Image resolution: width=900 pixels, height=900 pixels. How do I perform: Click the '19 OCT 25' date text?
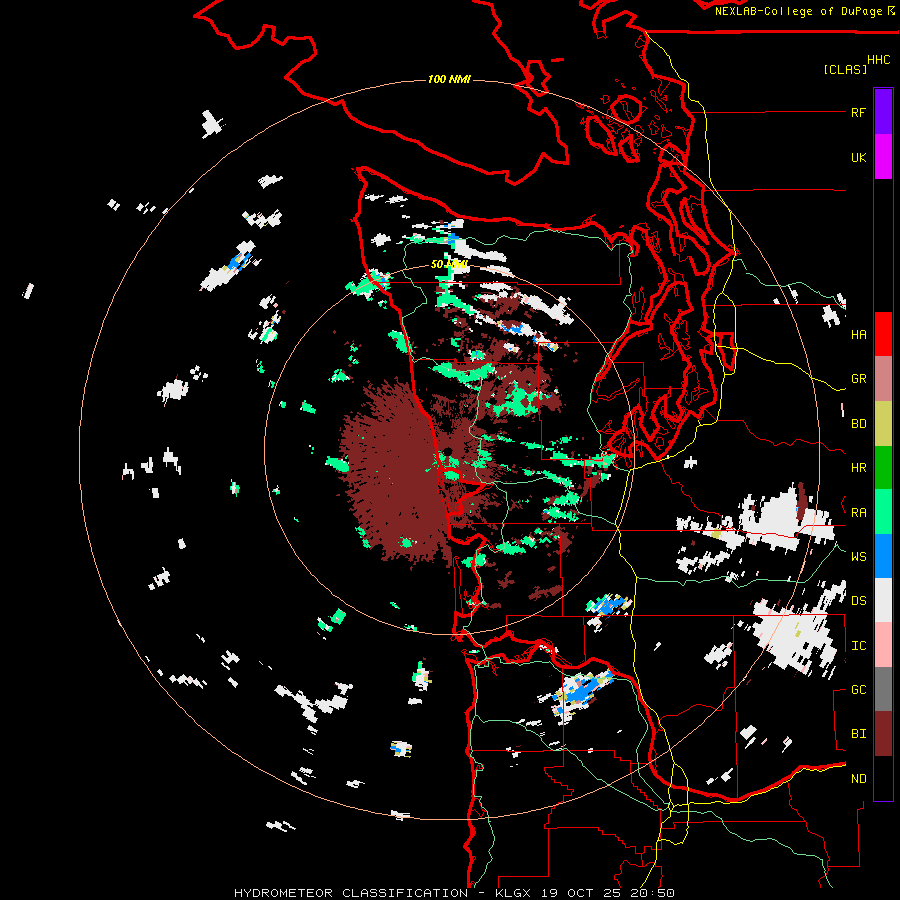click(580, 893)
